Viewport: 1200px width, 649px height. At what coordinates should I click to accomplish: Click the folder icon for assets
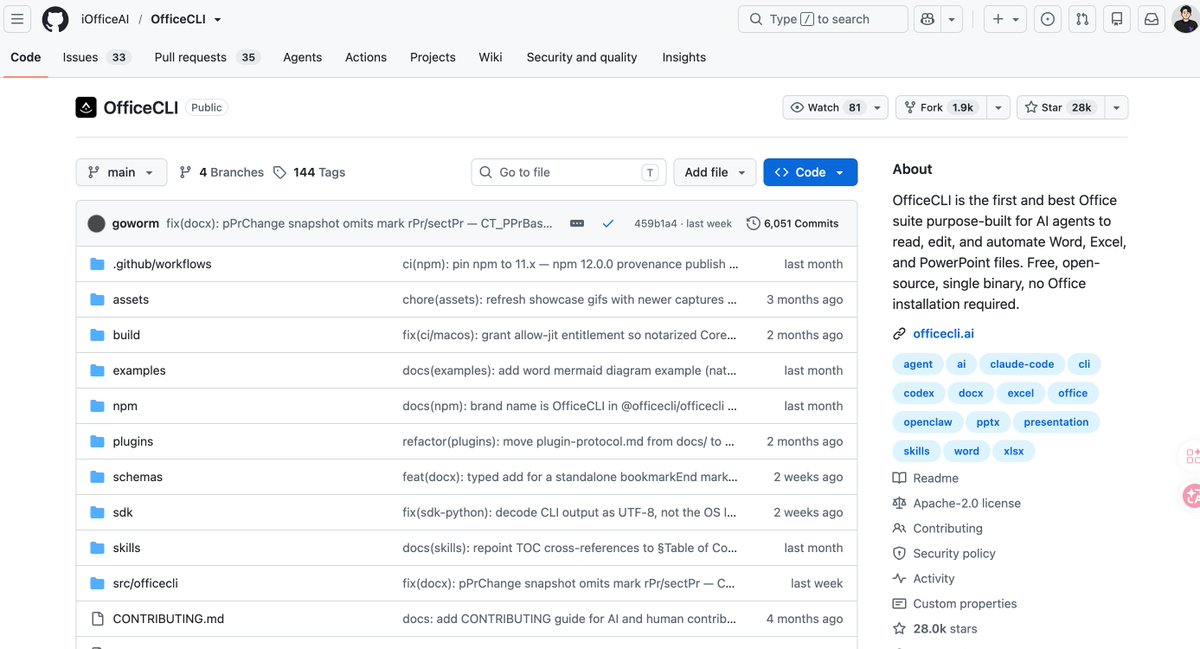pos(97,300)
